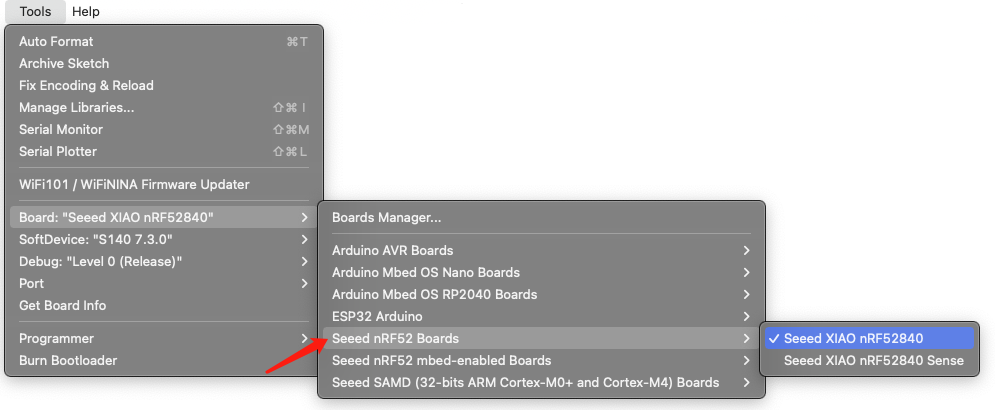Expand ESP32 Arduino boards list
The height and width of the screenshot is (410, 995).
click(x=541, y=316)
